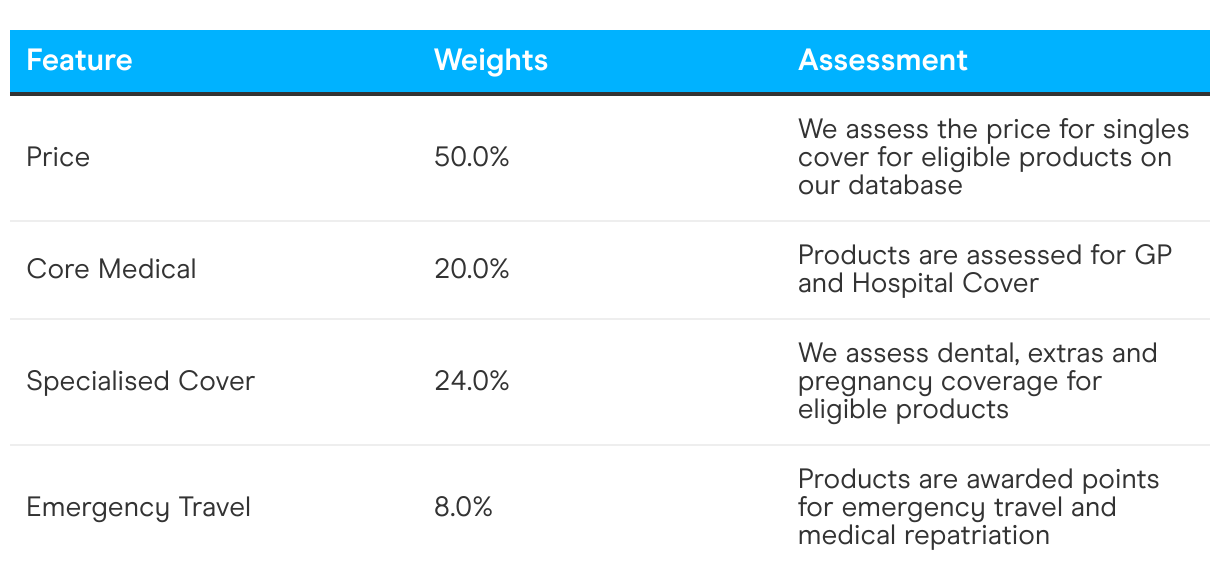Select the Core Medical feature label

point(111,269)
